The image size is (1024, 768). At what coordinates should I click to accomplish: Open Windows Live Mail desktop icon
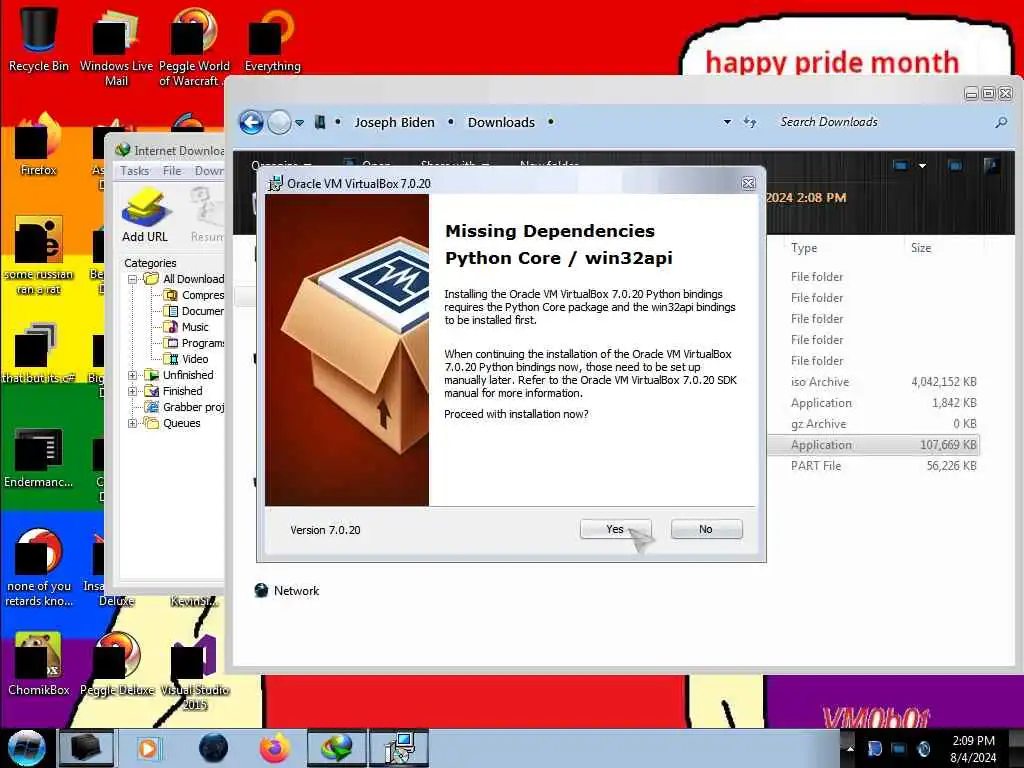pos(116,47)
